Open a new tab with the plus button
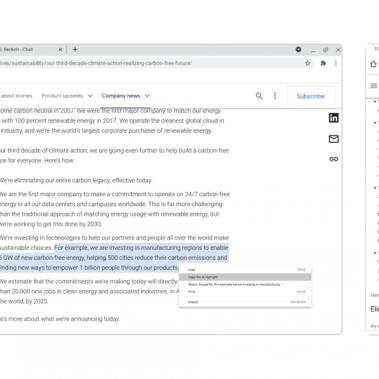379x379 pixels. (75, 49)
